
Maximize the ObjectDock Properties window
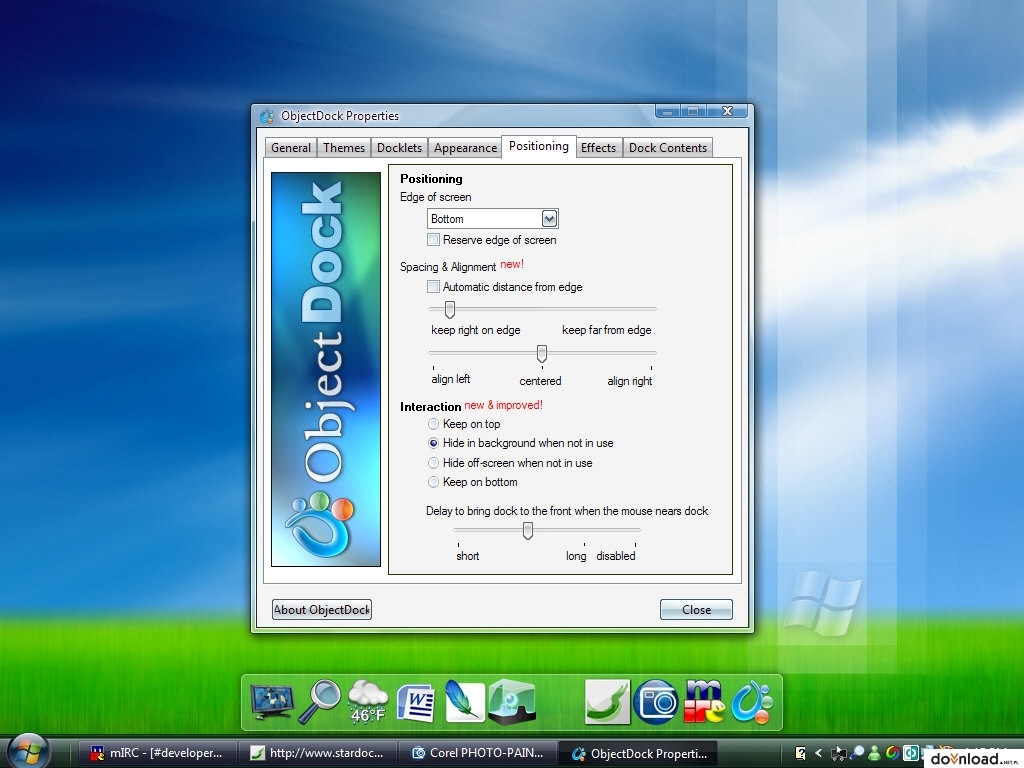(693, 111)
